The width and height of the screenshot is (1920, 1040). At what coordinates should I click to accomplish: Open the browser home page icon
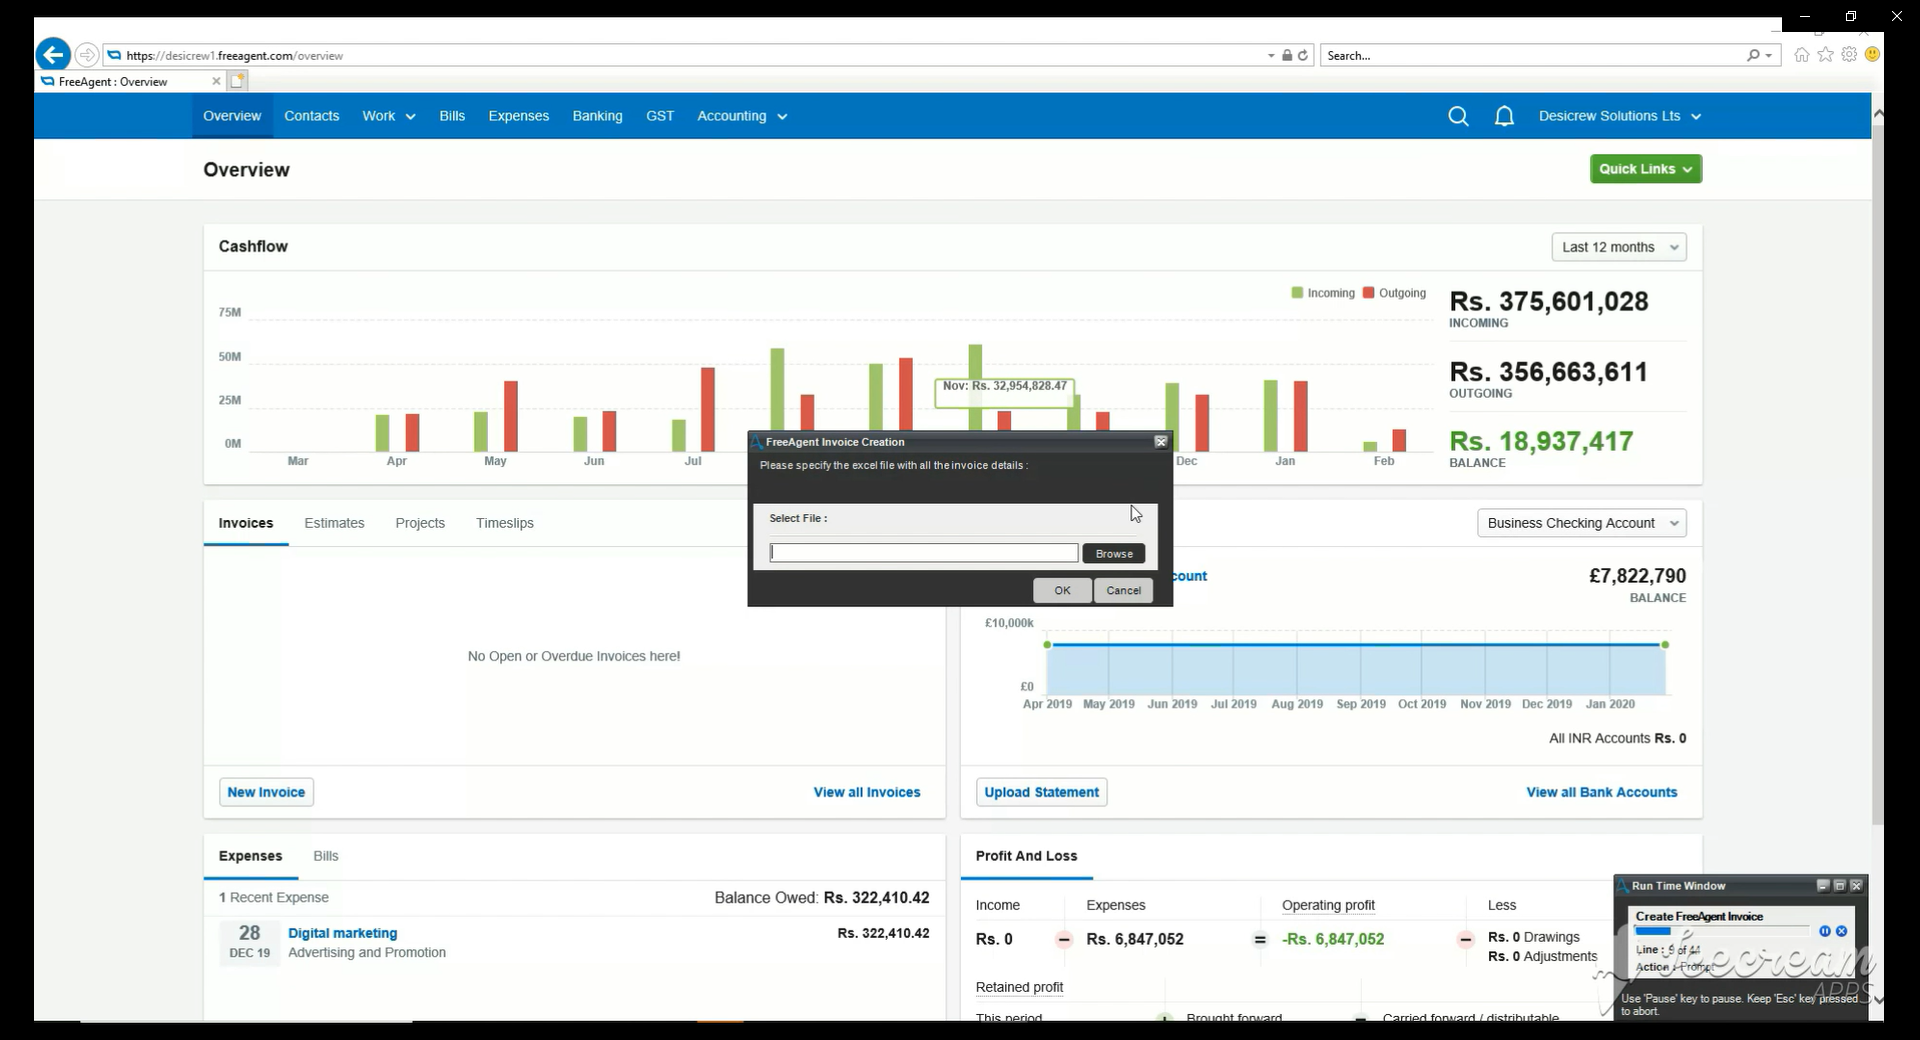(1801, 55)
